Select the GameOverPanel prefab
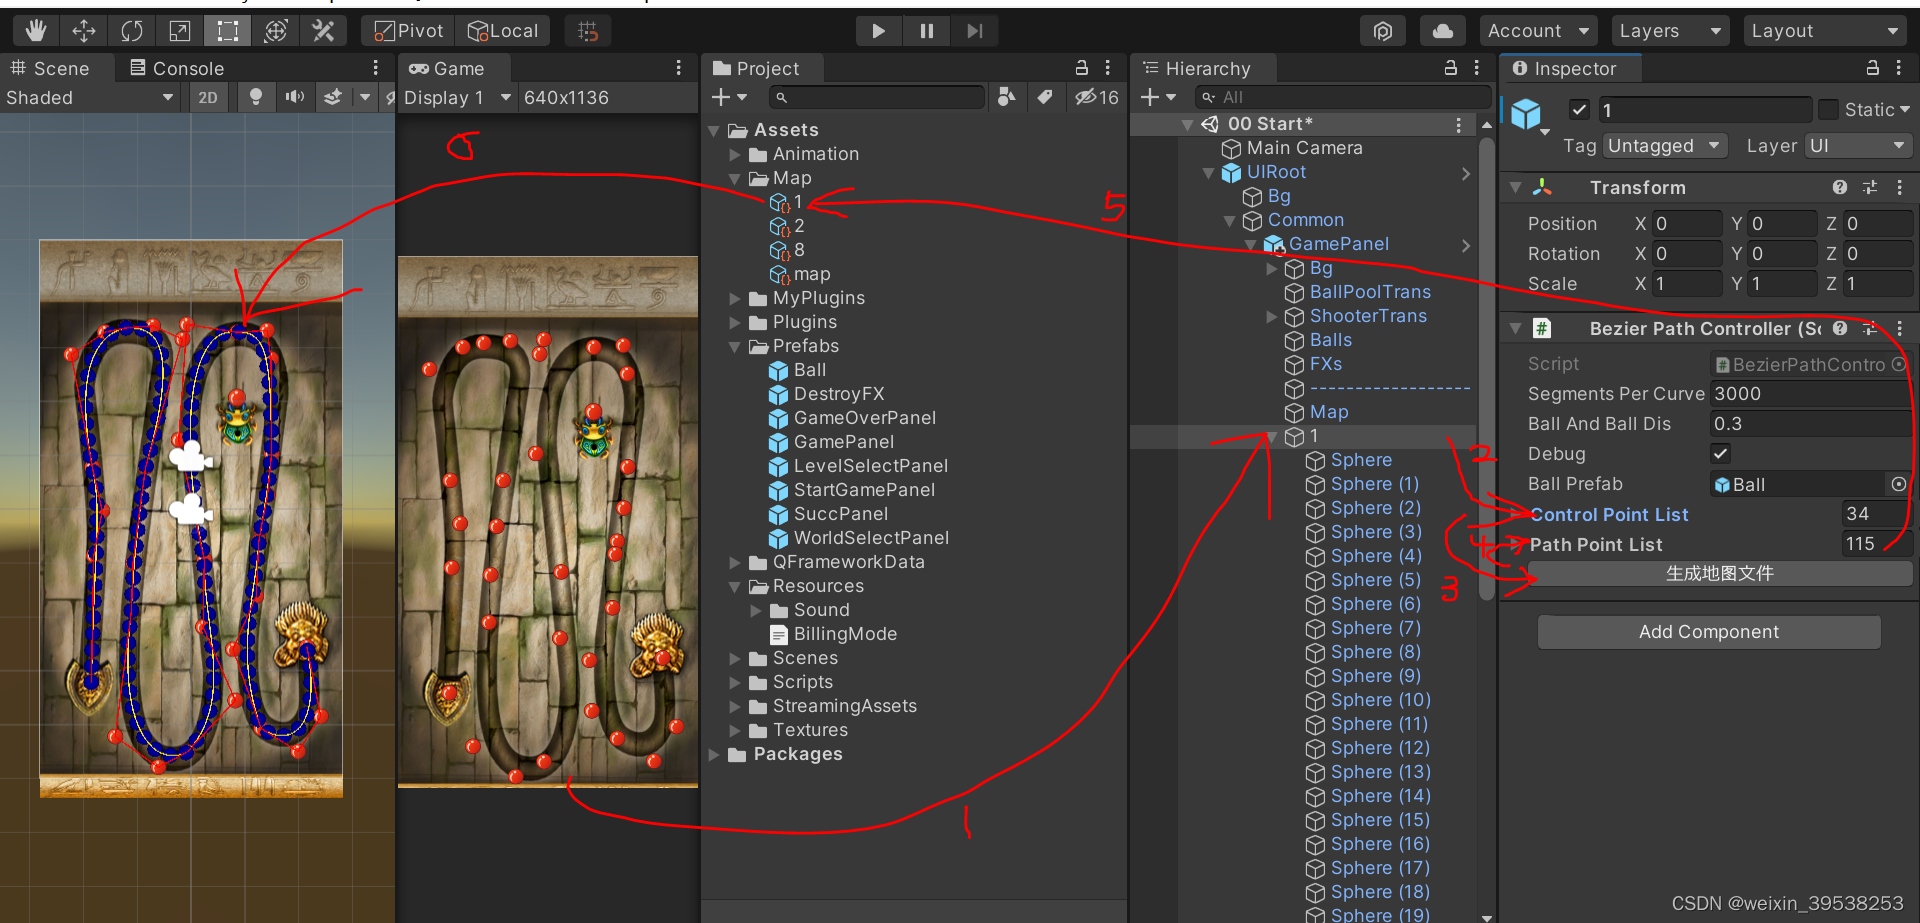This screenshot has height=923, width=1920. tap(853, 418)
